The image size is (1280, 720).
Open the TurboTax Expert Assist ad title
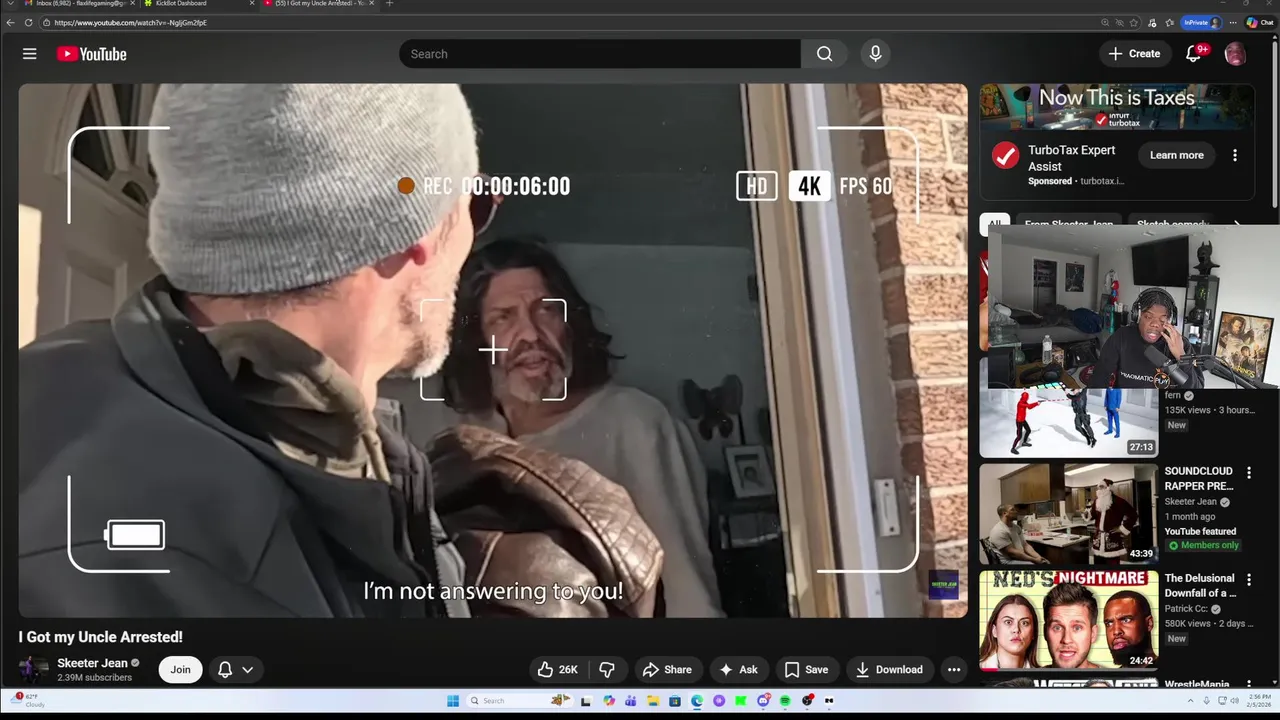point(1071,158)
